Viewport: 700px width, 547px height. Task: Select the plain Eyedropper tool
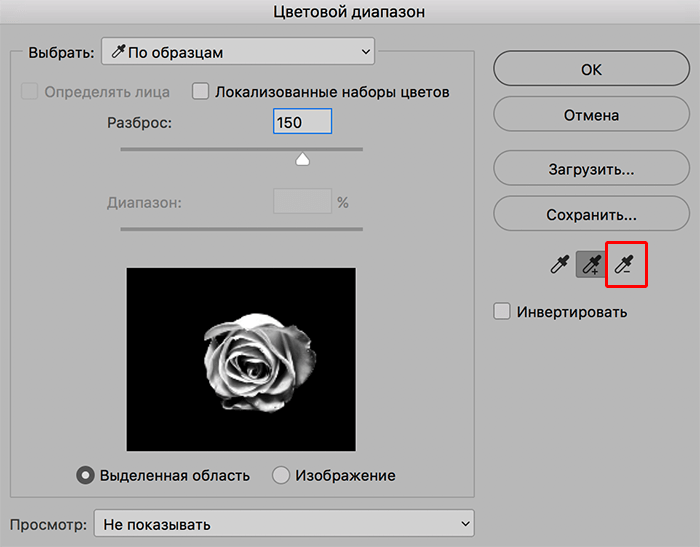tap(559, 264)
